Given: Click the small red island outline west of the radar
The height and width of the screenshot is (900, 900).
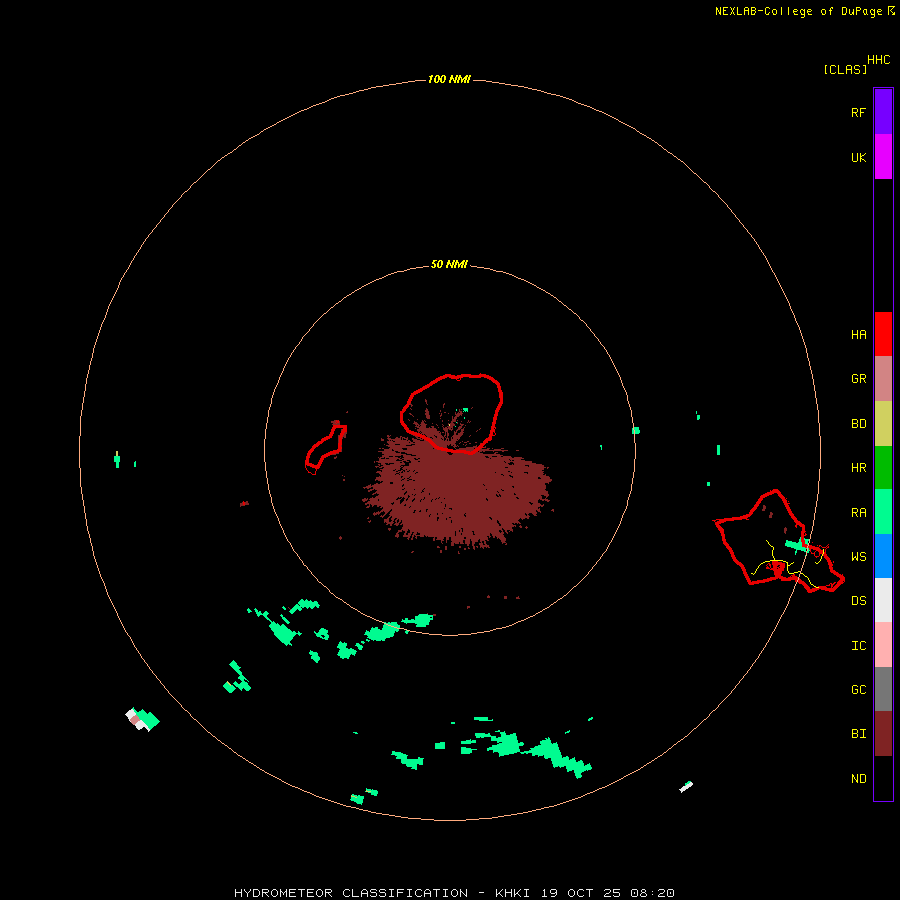Looking at the screenshot, I should (x=325, y=447).
